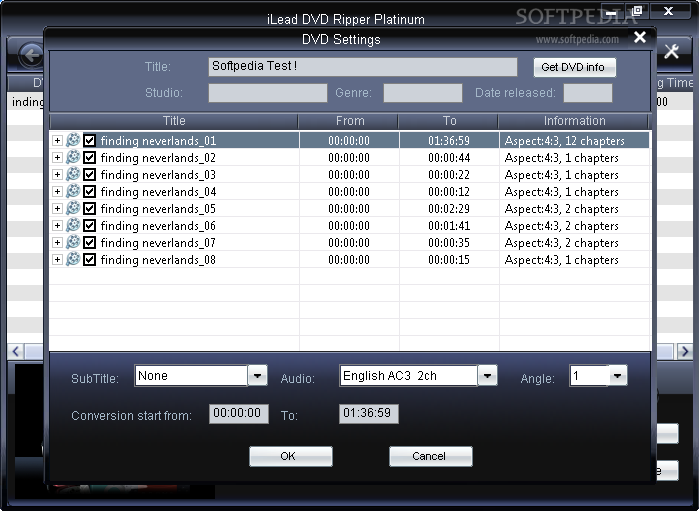Click duration 00:00:15 cell
The width and height of the screenshot is (700, 512).
[x=449, y=259]
